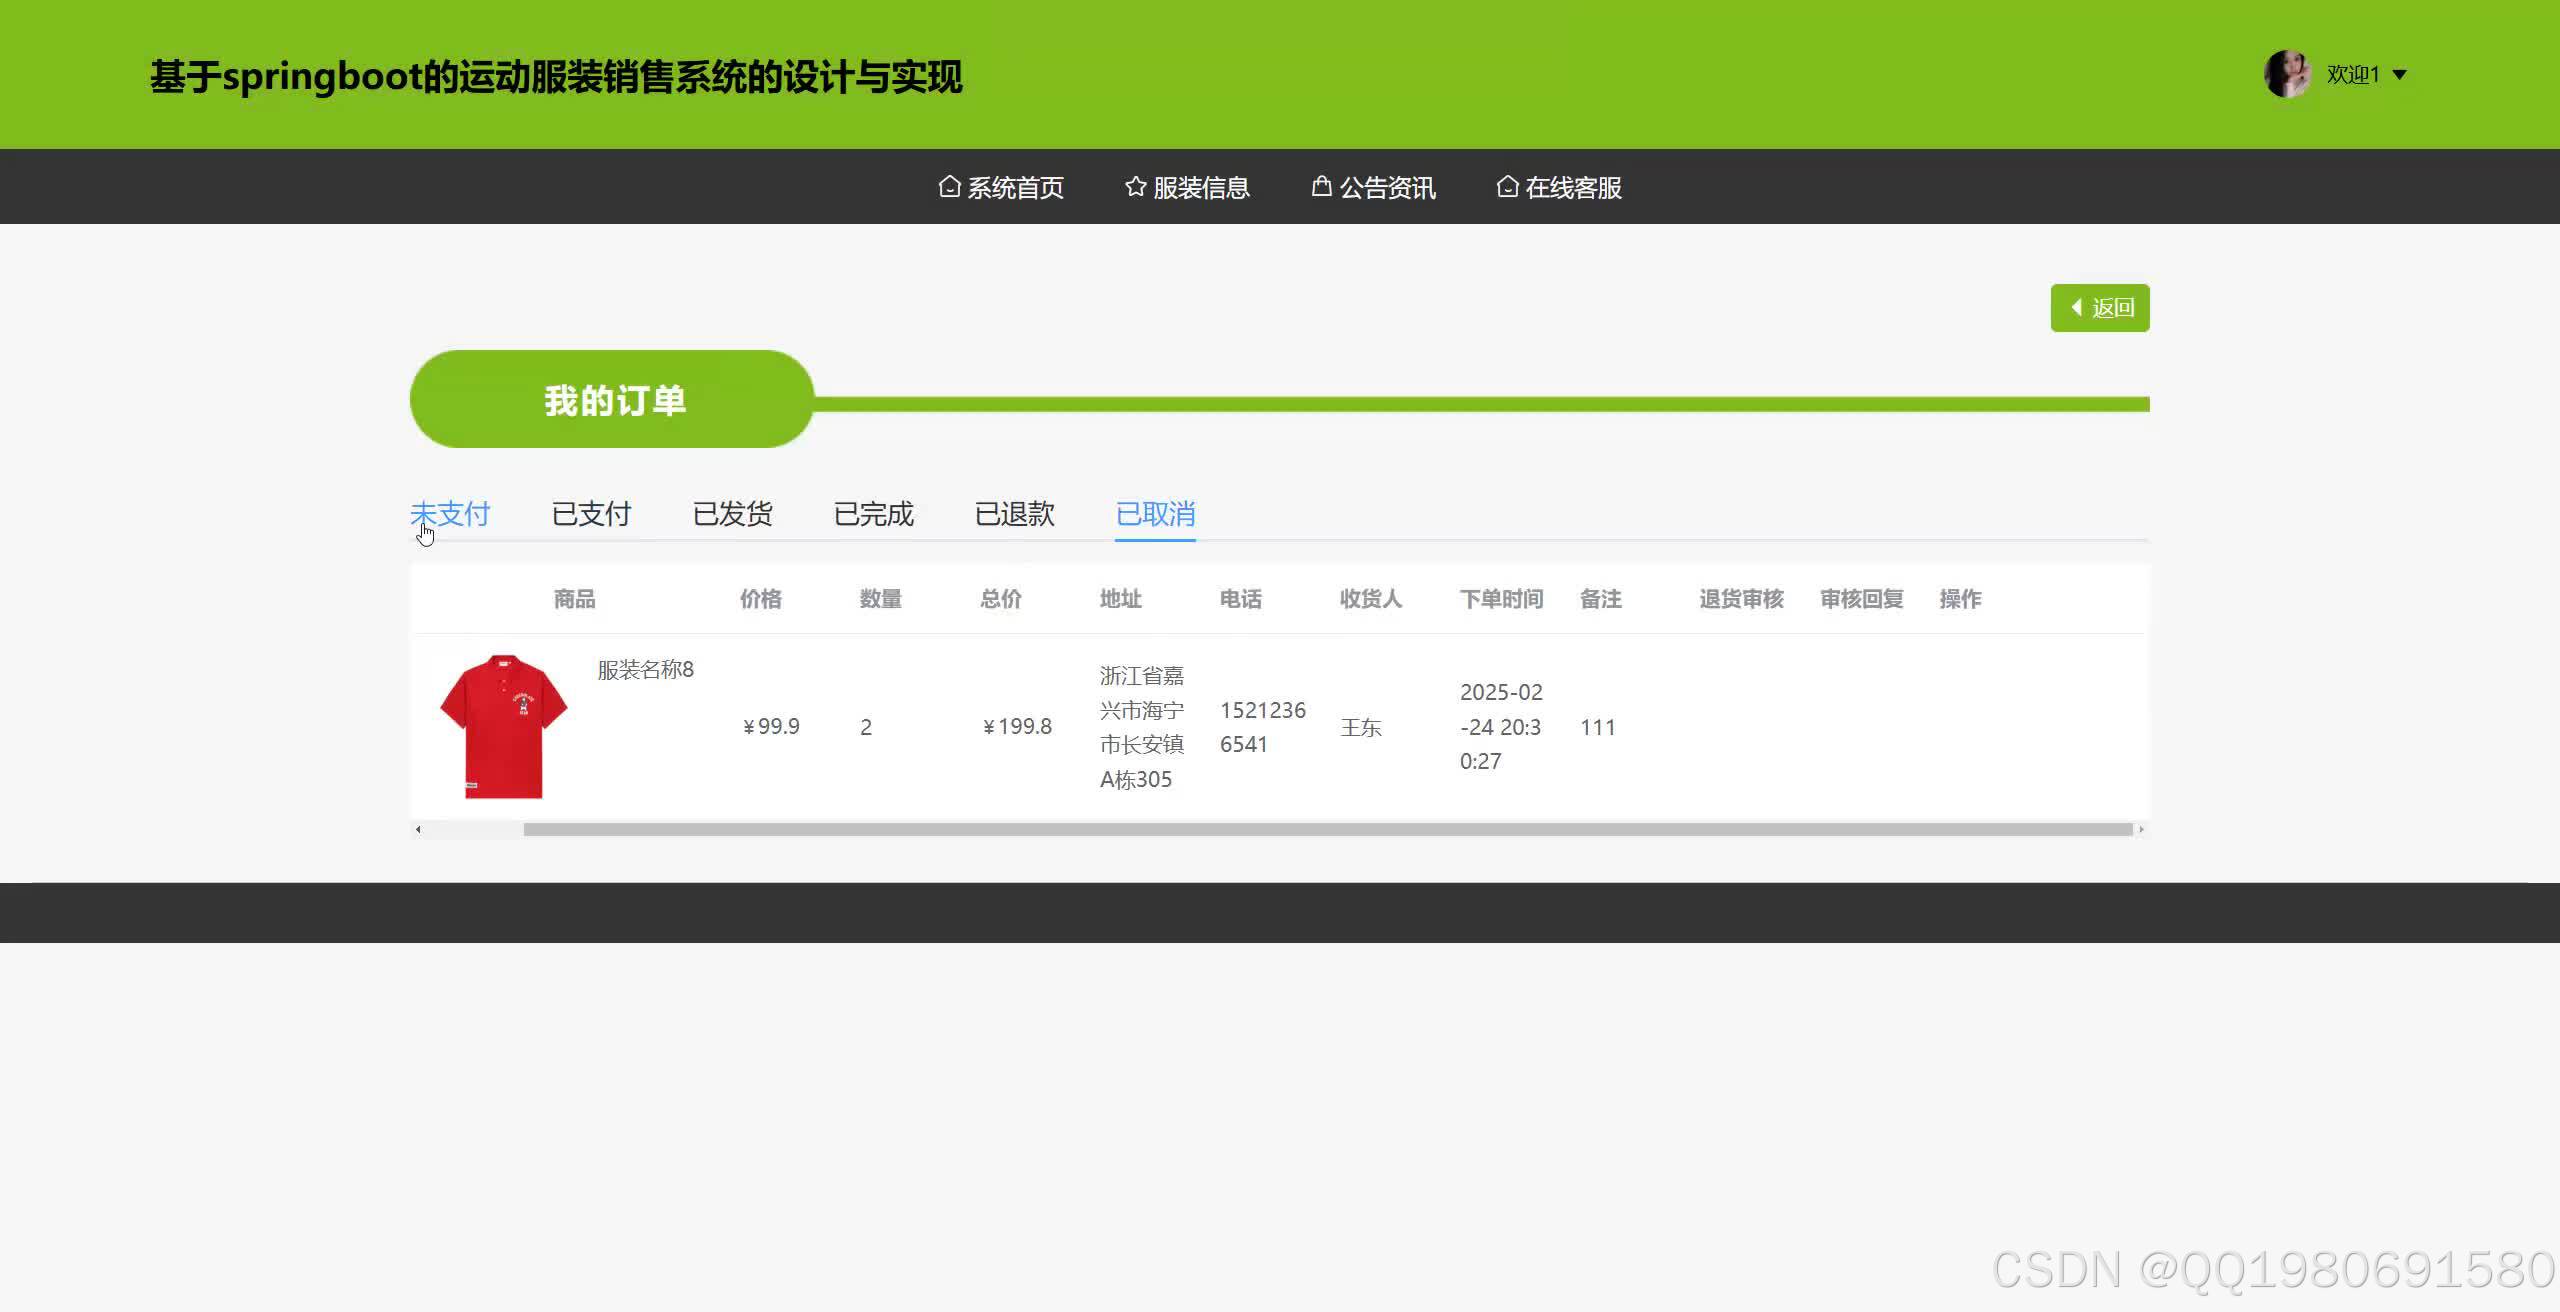Image resolution: width=2560 pixels, height=1312 pixels.
Task: Show the 已退款 orders tab
Action: click(x=1014, y=514)
